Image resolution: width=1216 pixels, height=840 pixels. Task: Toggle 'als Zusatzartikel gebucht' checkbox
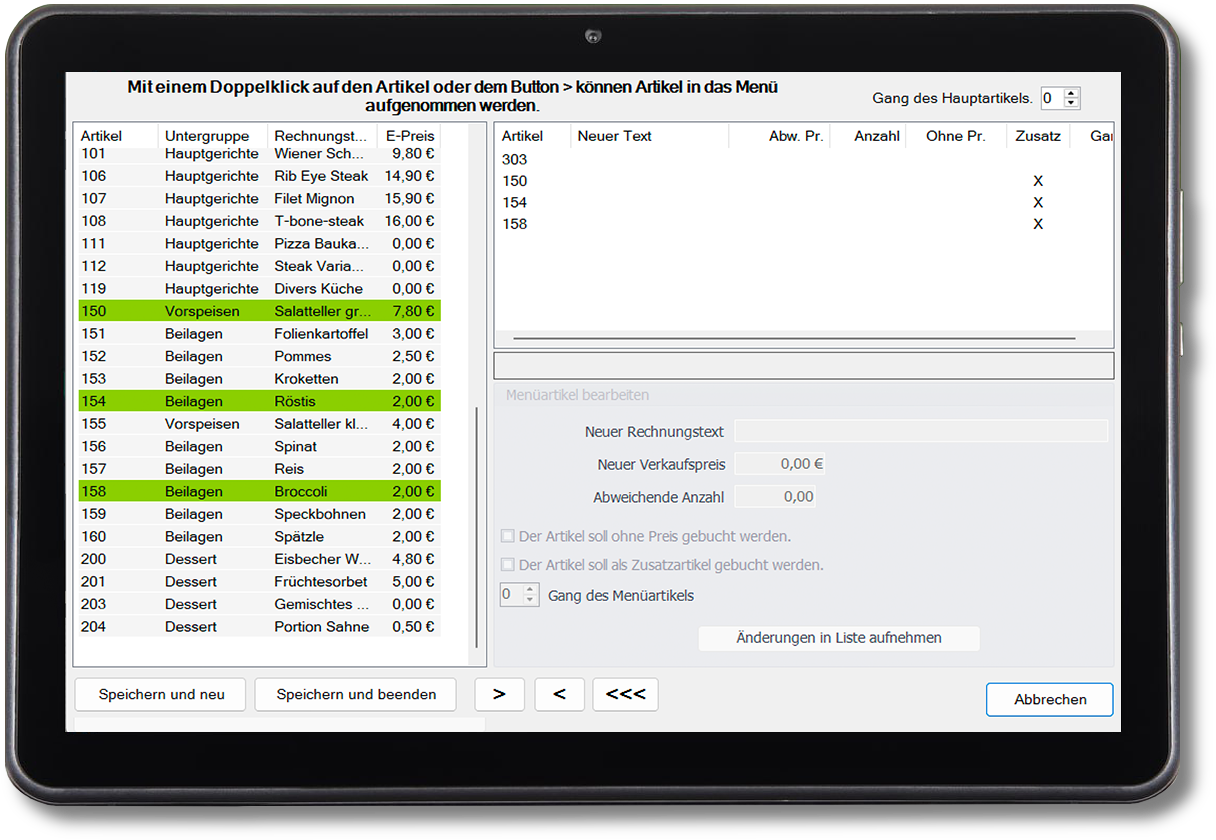point(508,565)
